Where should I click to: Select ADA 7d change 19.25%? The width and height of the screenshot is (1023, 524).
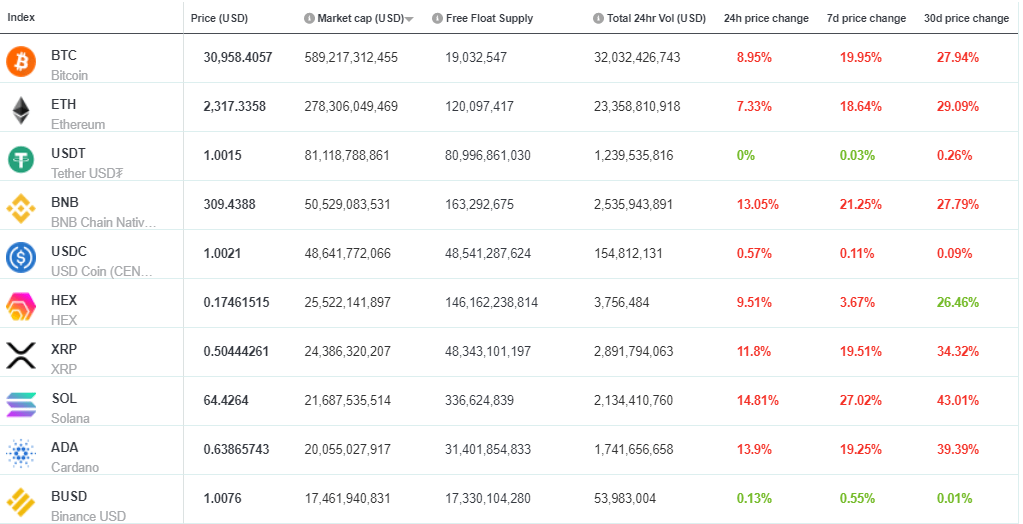tap(861, 449)
